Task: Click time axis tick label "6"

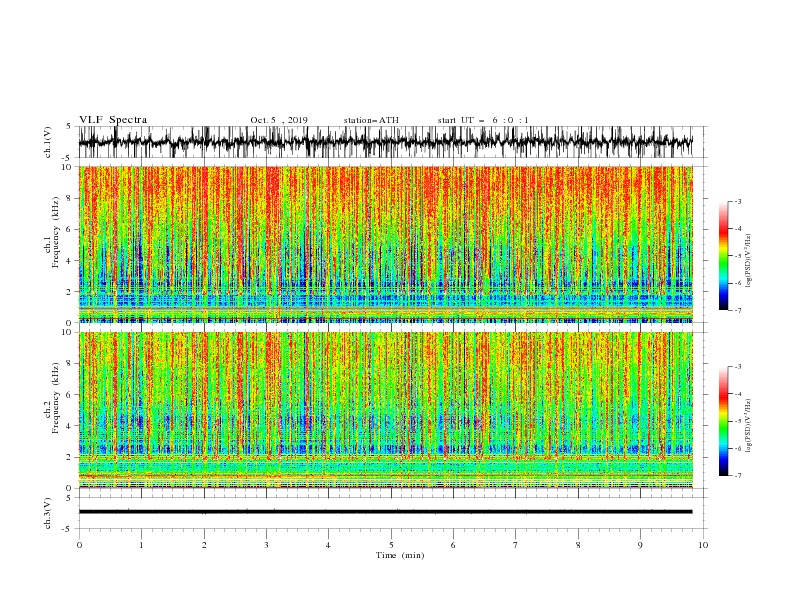Action: (x=453, y=545)
